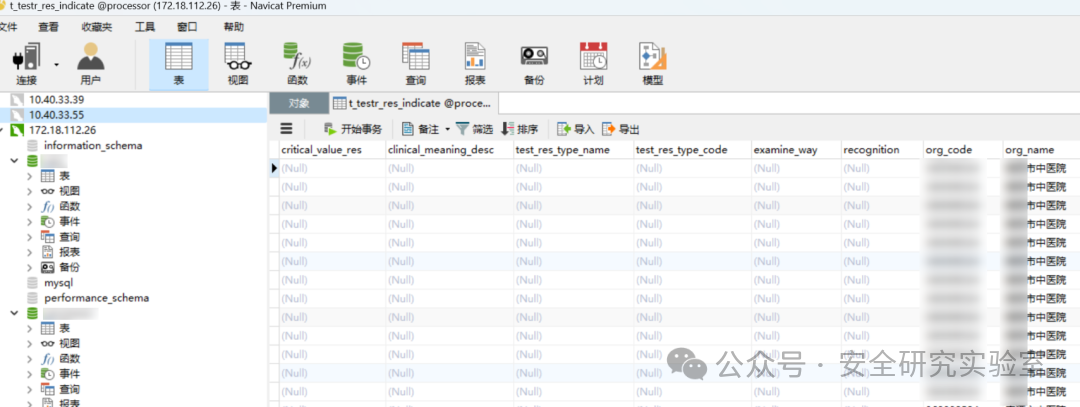1080x407 pixels.
Task: Open the 计划 schedule toolbar icon
Action: [593, 65]
